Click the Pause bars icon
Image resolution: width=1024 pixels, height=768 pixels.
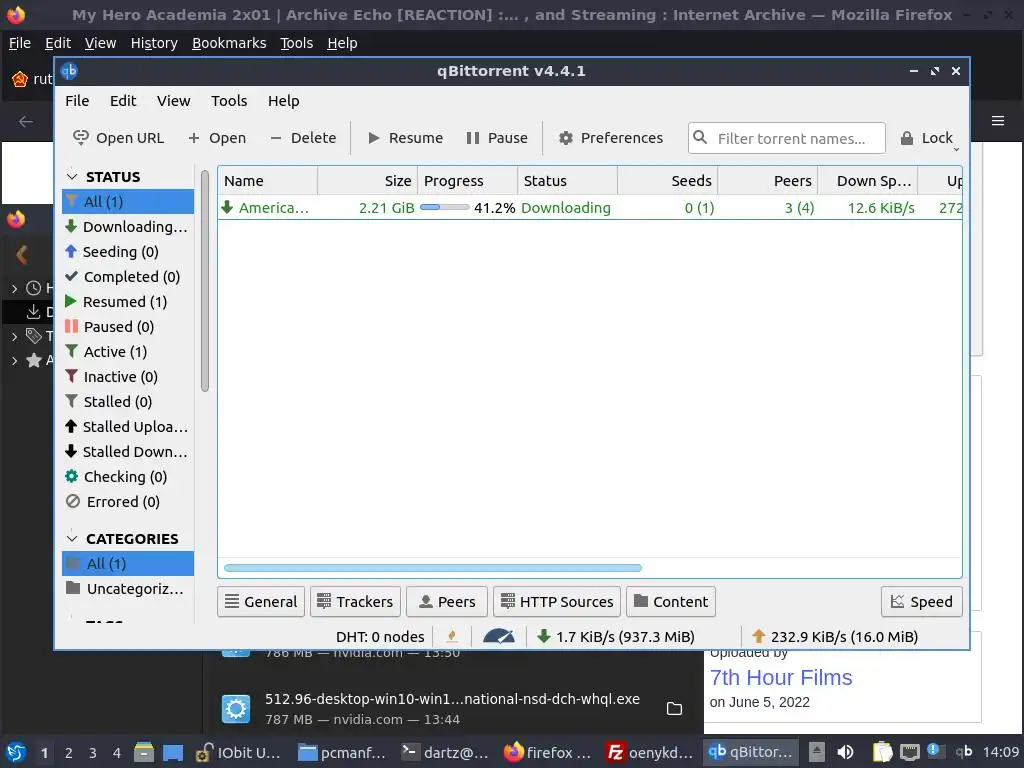tap(473, 138)
